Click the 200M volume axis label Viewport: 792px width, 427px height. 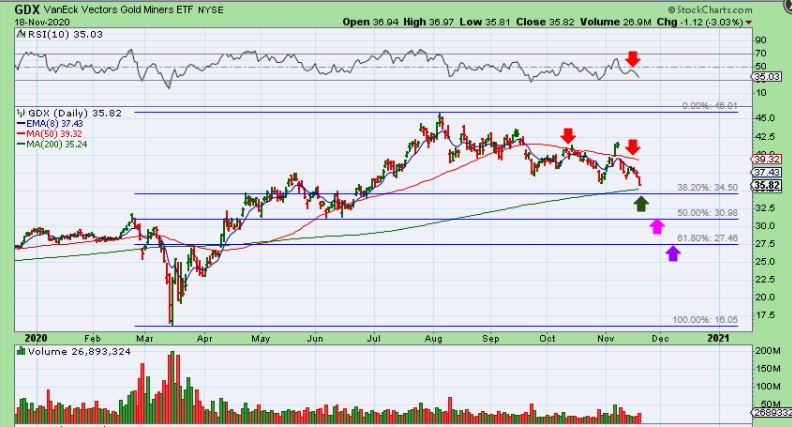[x=767, y=351]
